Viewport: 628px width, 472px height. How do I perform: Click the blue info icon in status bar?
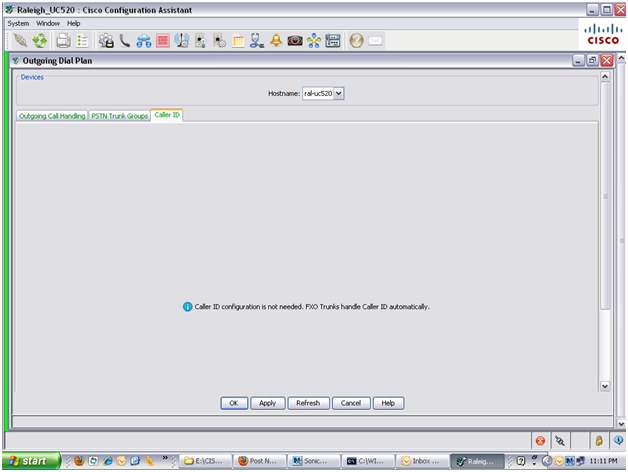(618, 440)
